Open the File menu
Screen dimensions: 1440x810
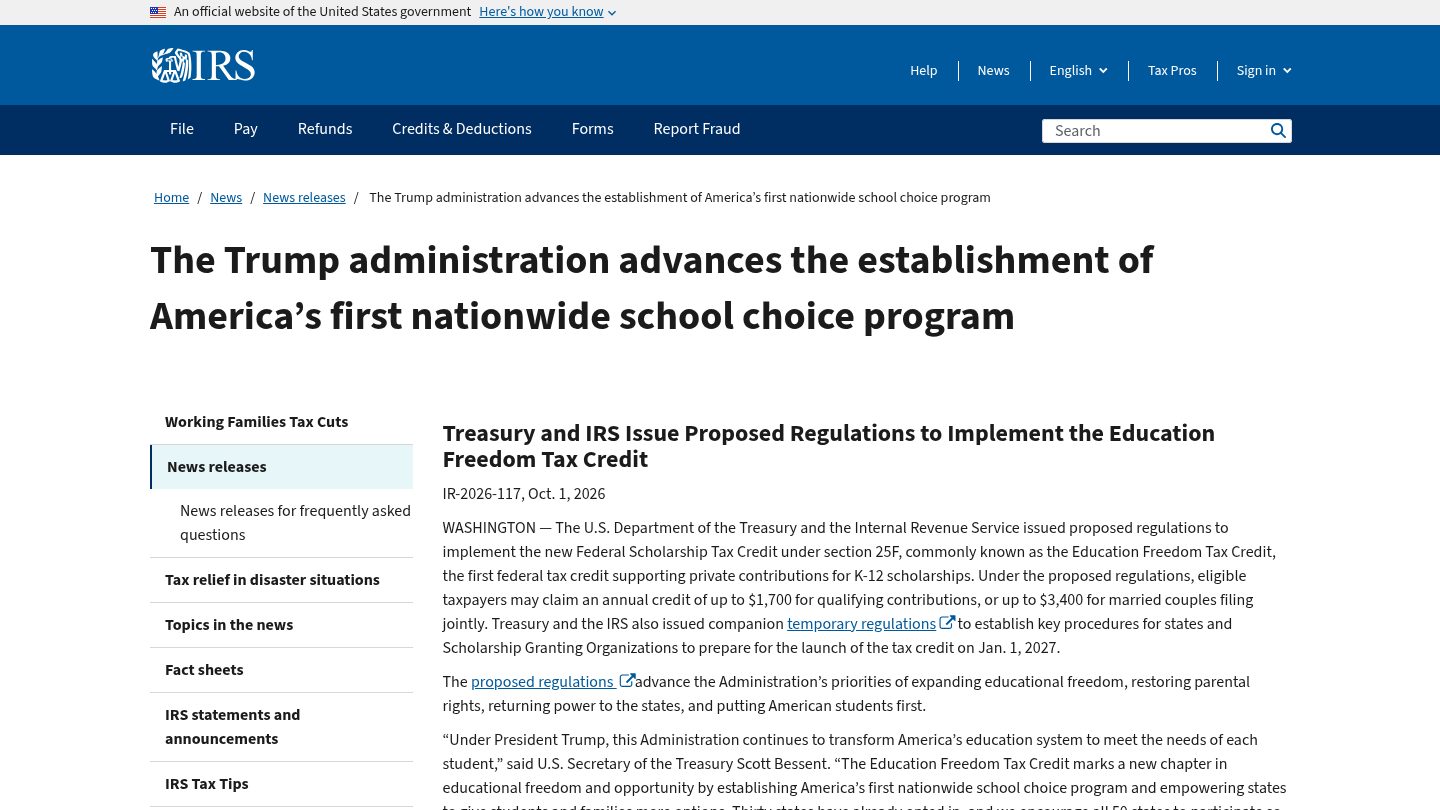pyautogui.click(x=182, y=129)
